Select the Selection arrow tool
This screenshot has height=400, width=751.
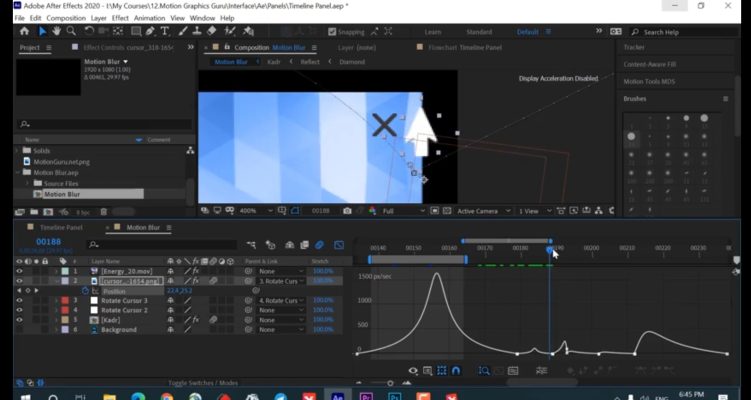[42, 32]
